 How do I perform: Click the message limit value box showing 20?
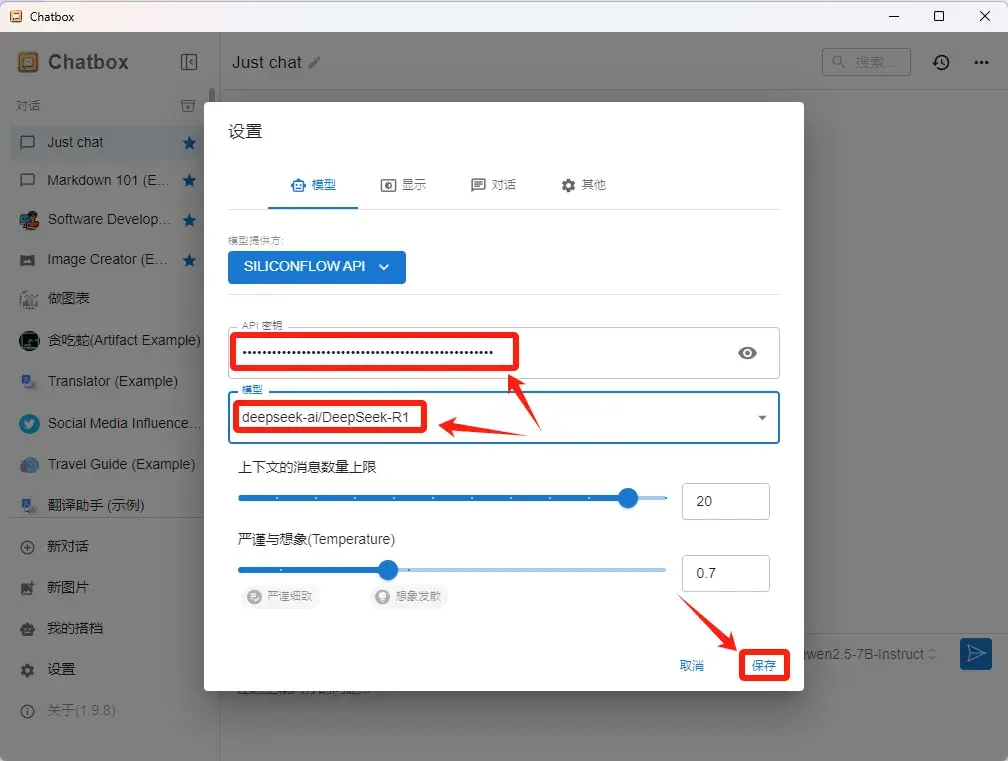point(725,501)
